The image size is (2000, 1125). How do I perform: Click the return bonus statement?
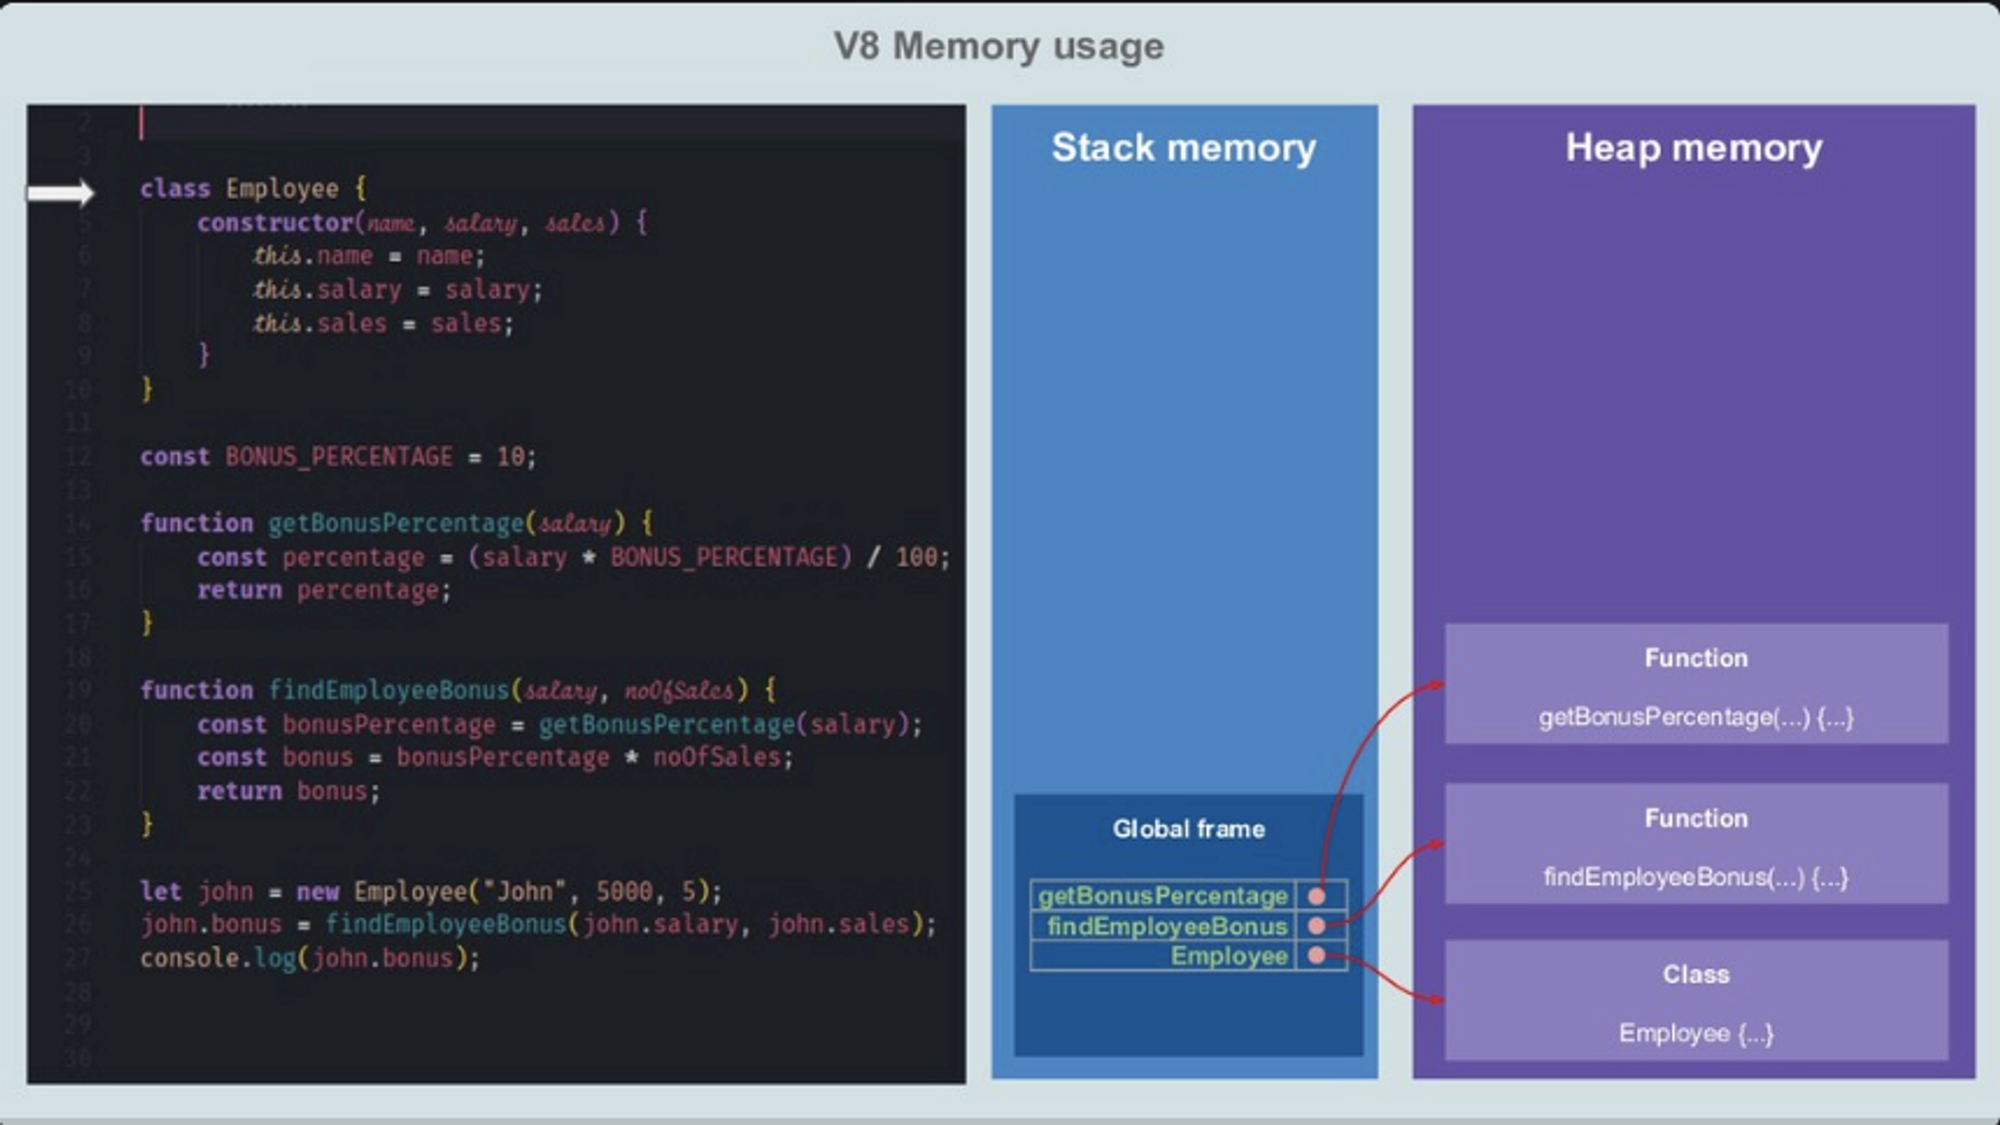(x=288, y=791)
